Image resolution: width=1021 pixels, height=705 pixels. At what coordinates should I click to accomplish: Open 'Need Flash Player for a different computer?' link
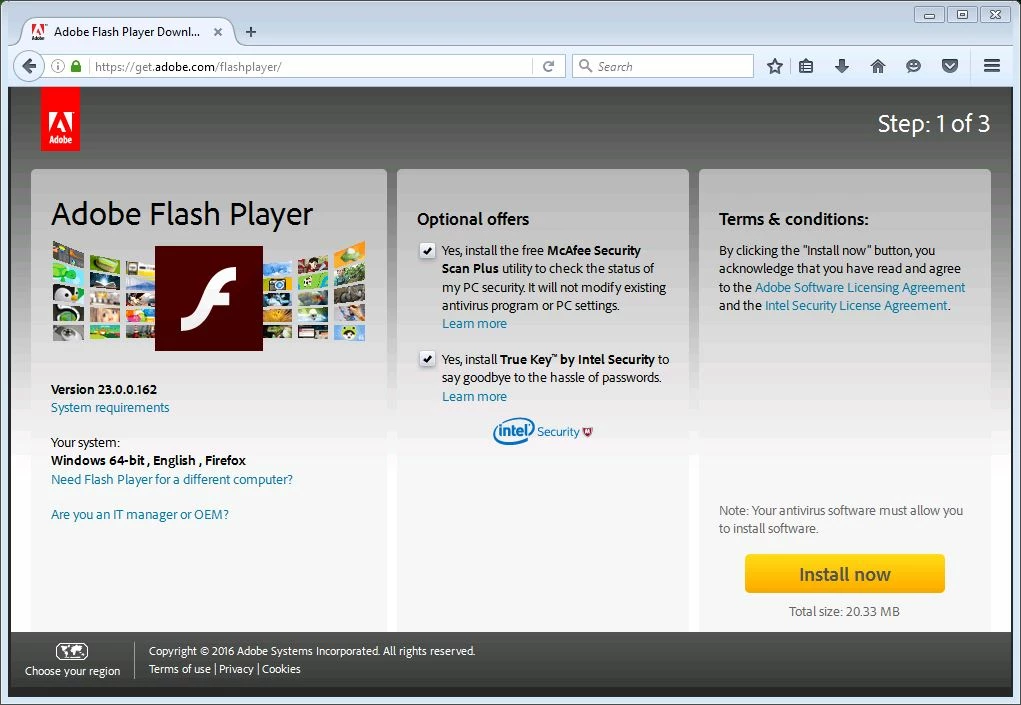pyautogui.click(x=172, y=480)
